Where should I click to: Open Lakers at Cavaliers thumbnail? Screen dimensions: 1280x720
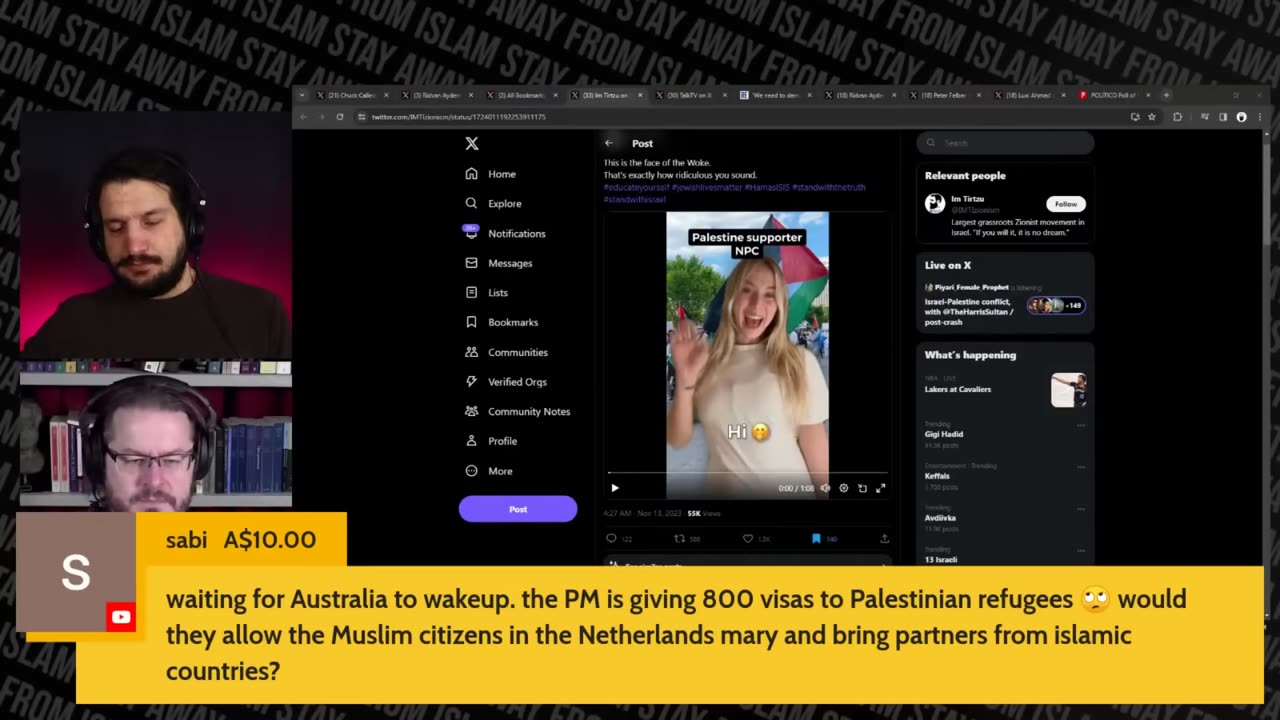pyautogui.click(x=1068, y=390)
